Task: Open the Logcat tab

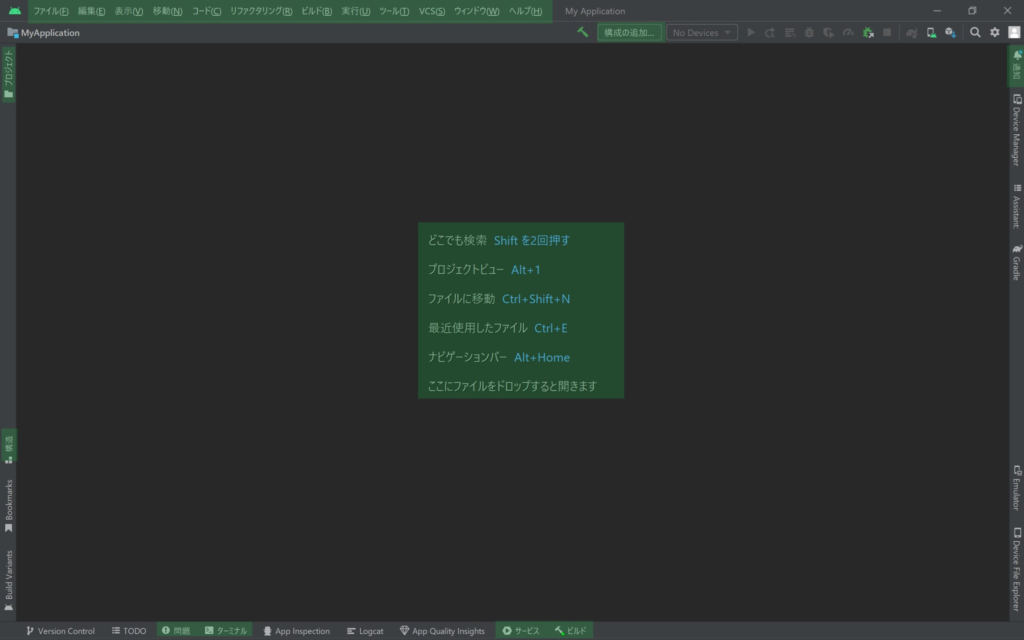Action: click(365, 631)
